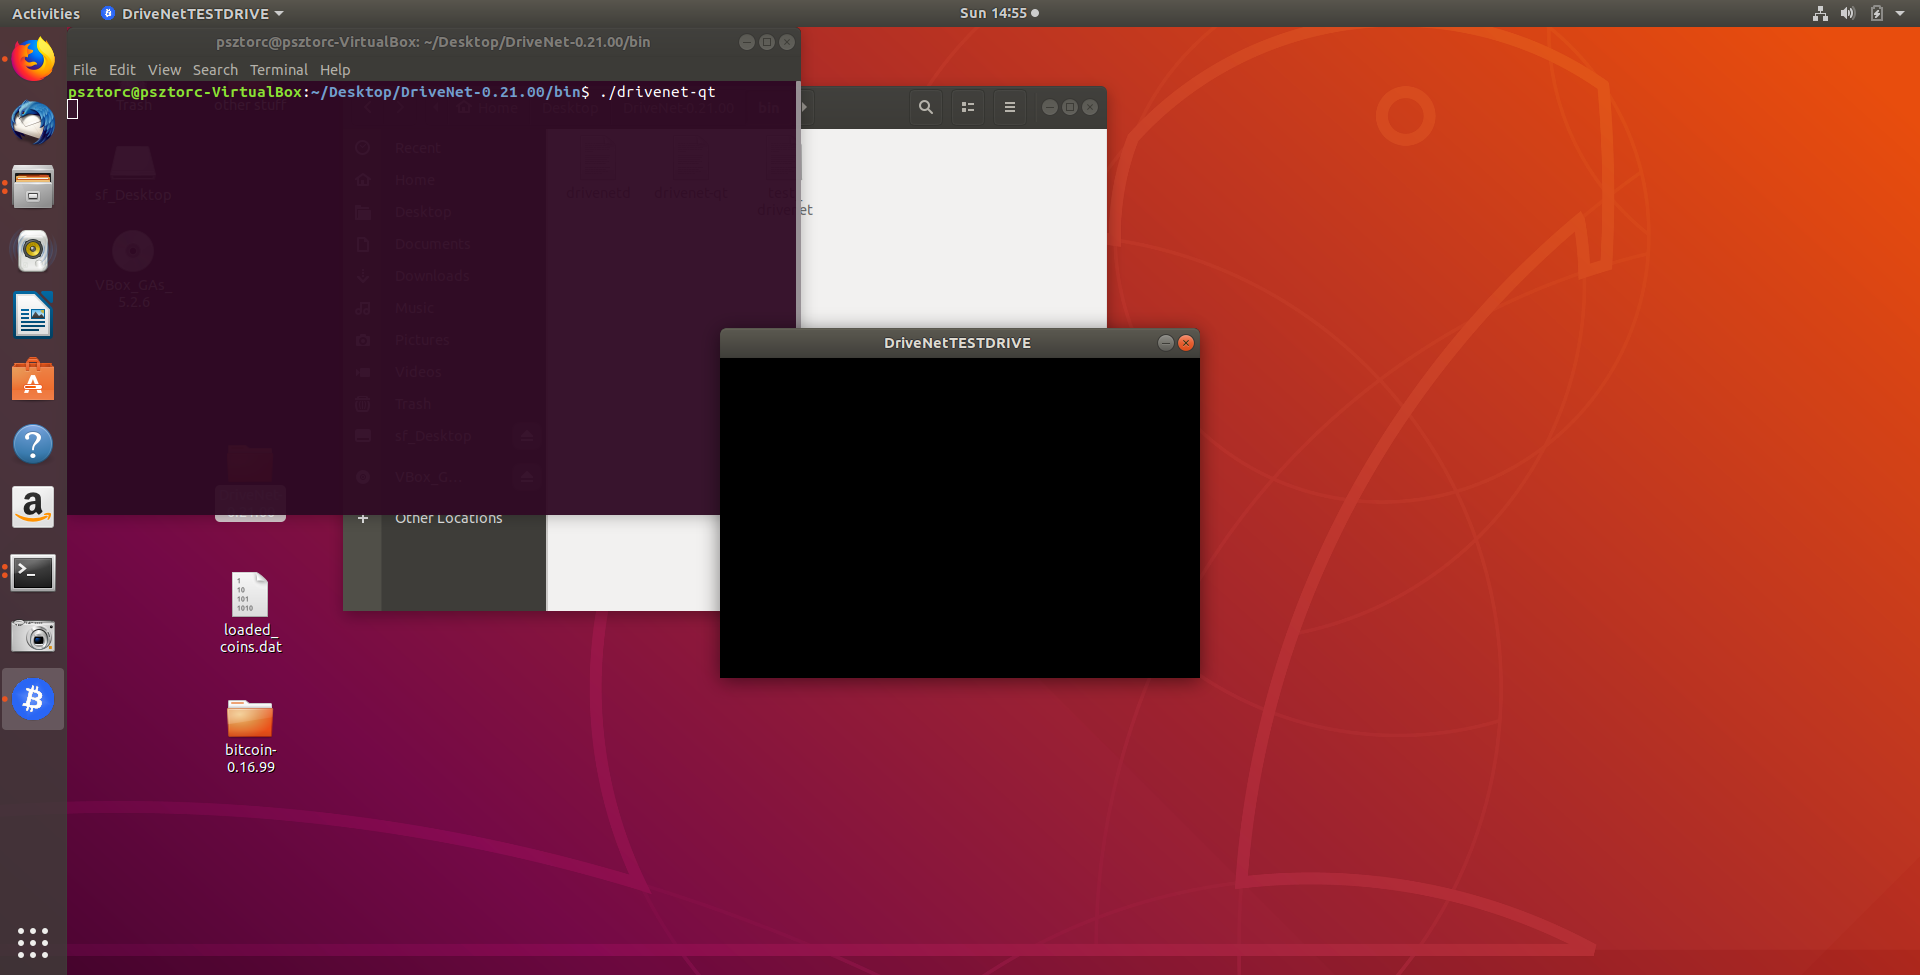Open battery indicator in top bar

point(1877,13)
